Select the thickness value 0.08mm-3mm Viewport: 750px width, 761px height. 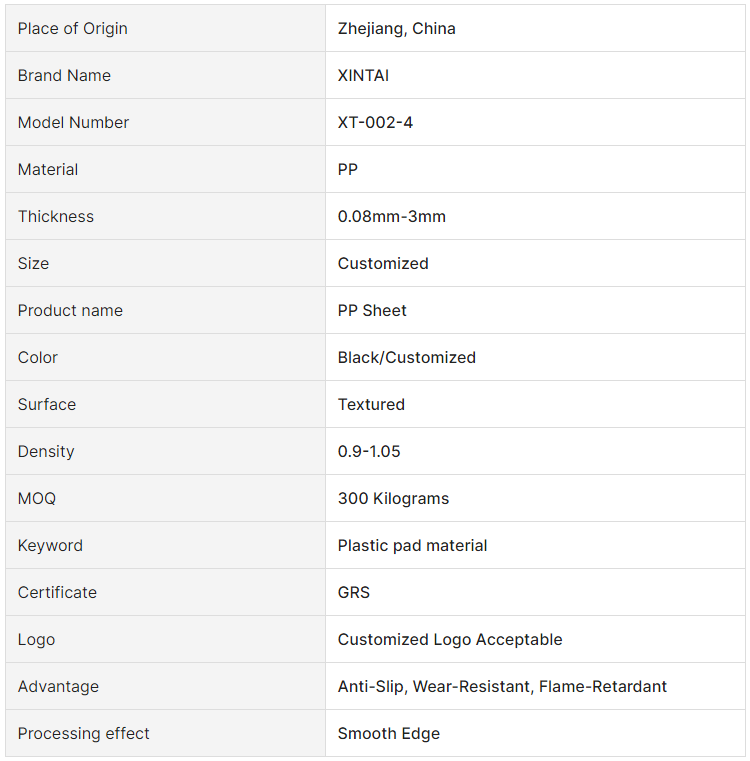[392, 216]
